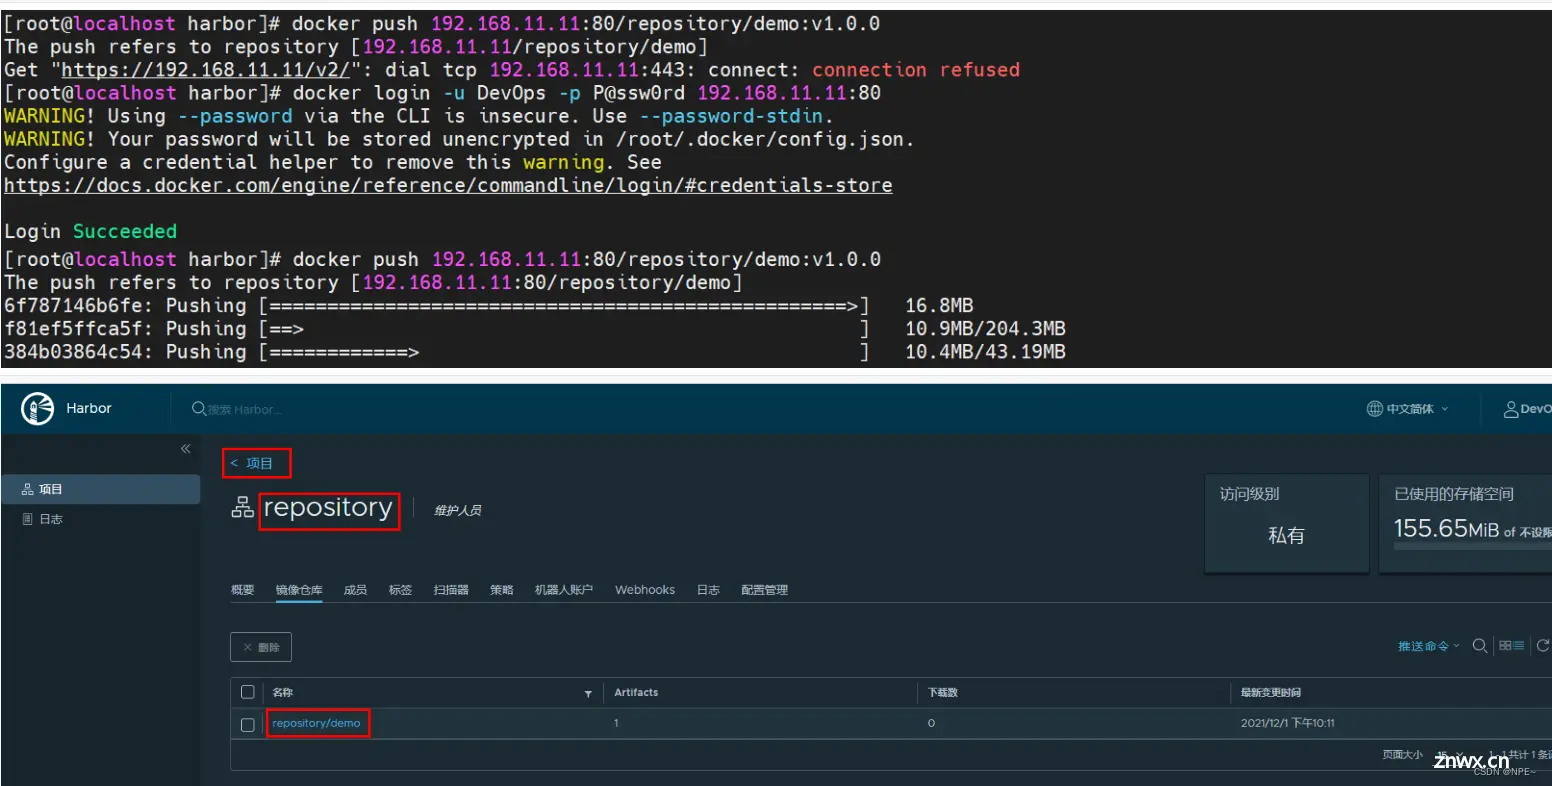Image resolution: width=1552 pixels, height=786 pixels.
Task: Switch to the Webhooks tab
Action: pos(645,590)
